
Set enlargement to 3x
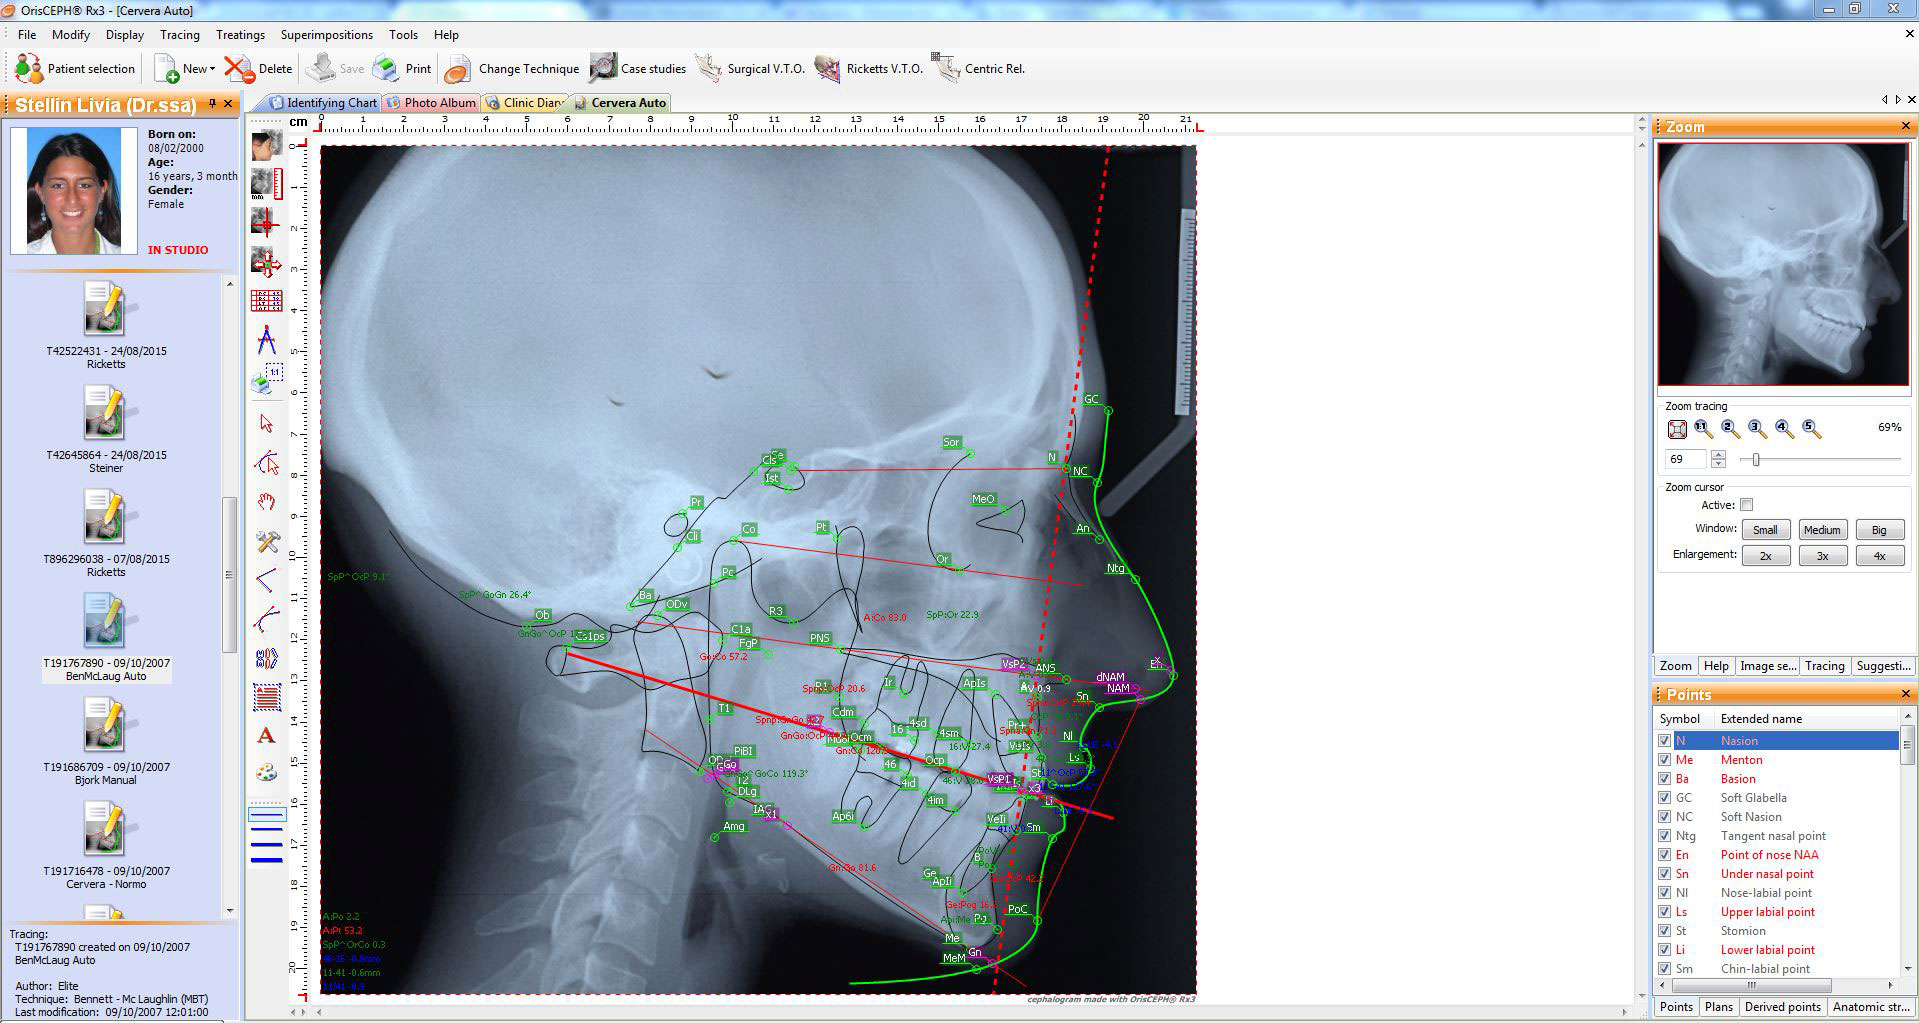coord(1822,556)
